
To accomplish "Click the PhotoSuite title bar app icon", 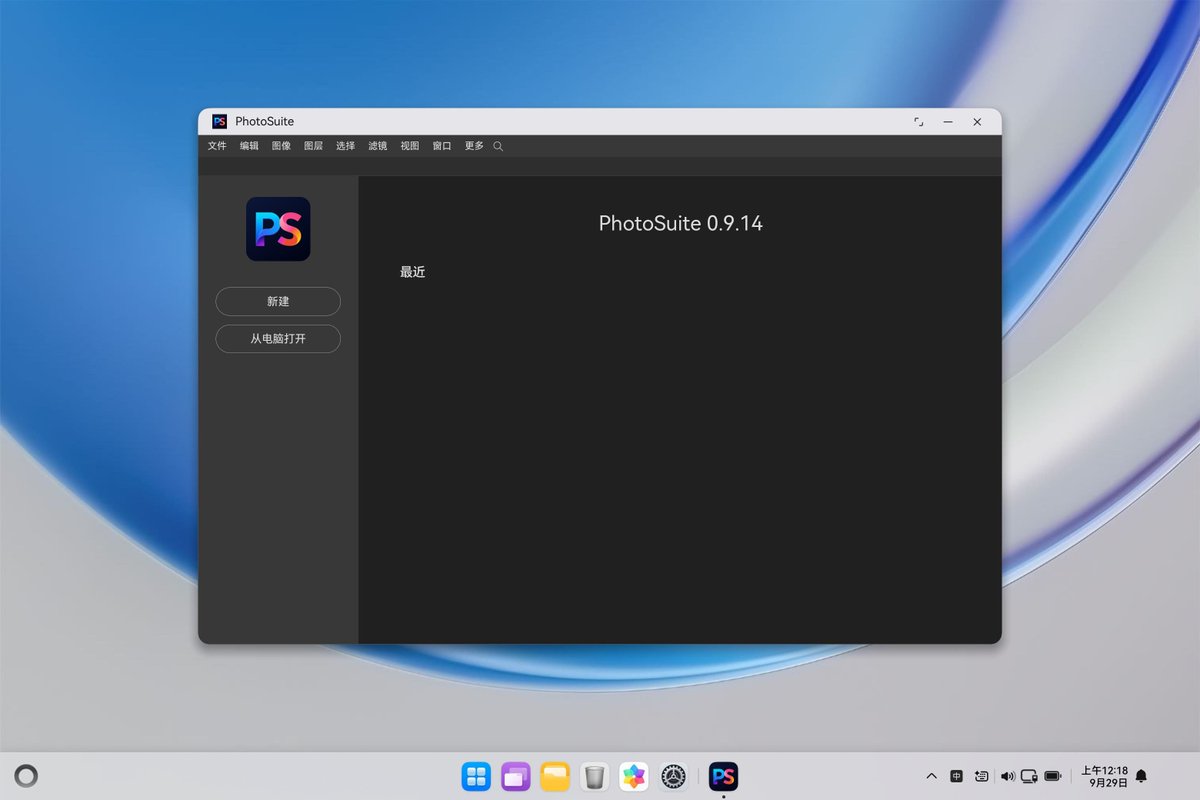I will (x=220, y=121).
